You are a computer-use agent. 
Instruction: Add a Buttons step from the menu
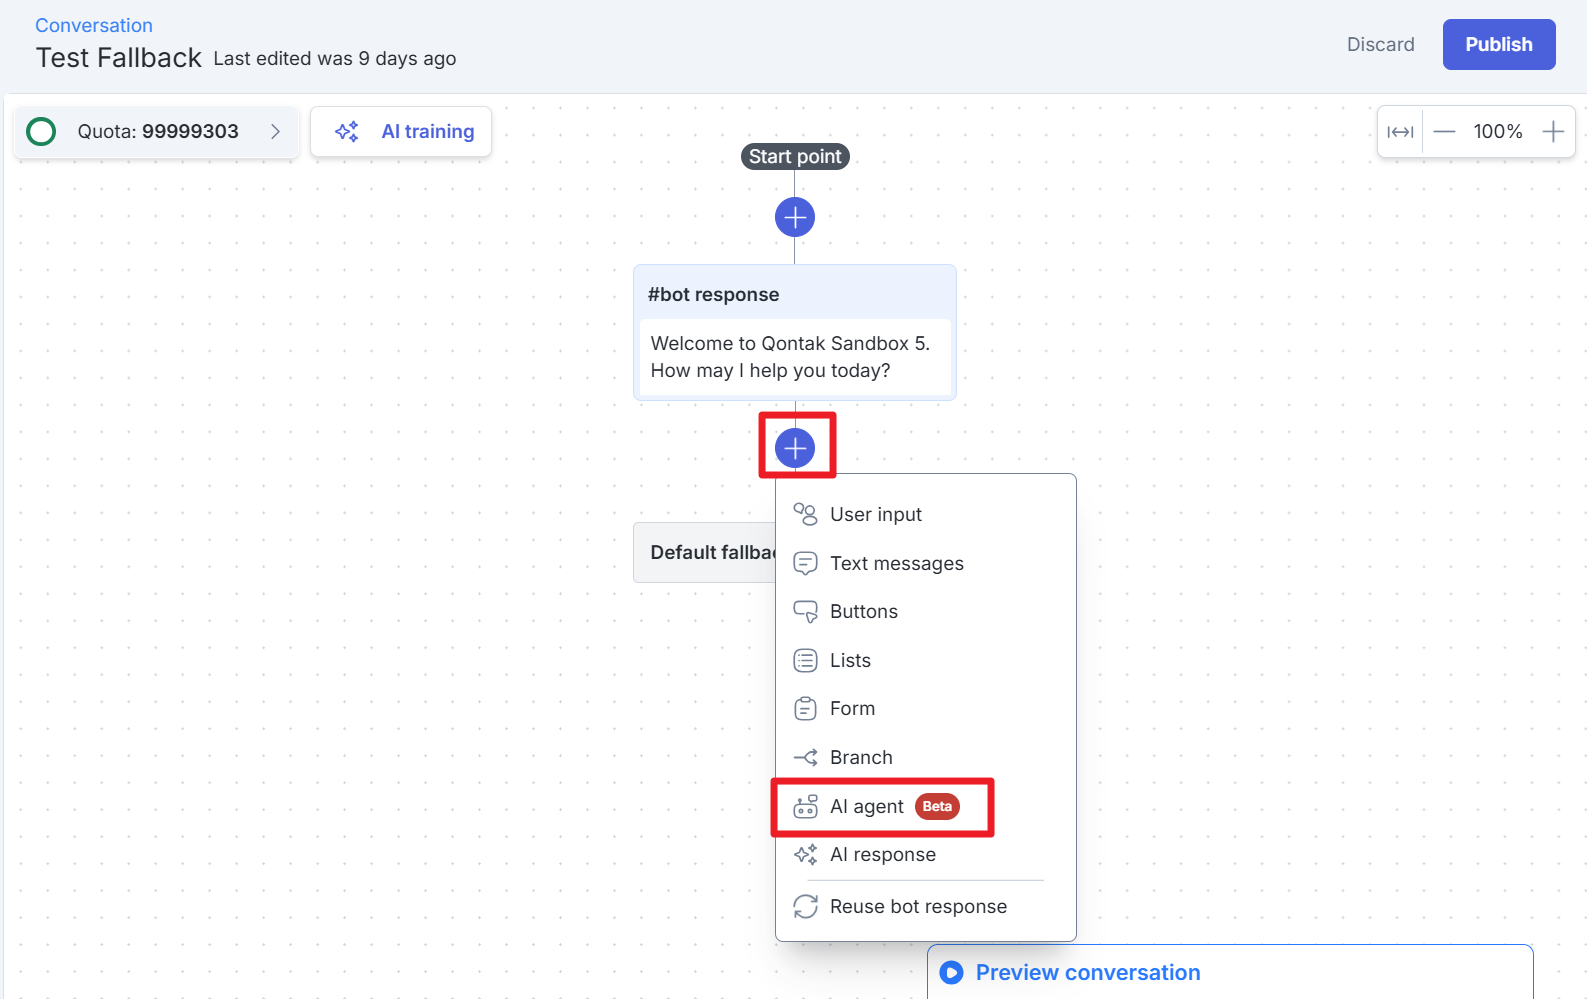pyautogui.click(x=863, y=612)
